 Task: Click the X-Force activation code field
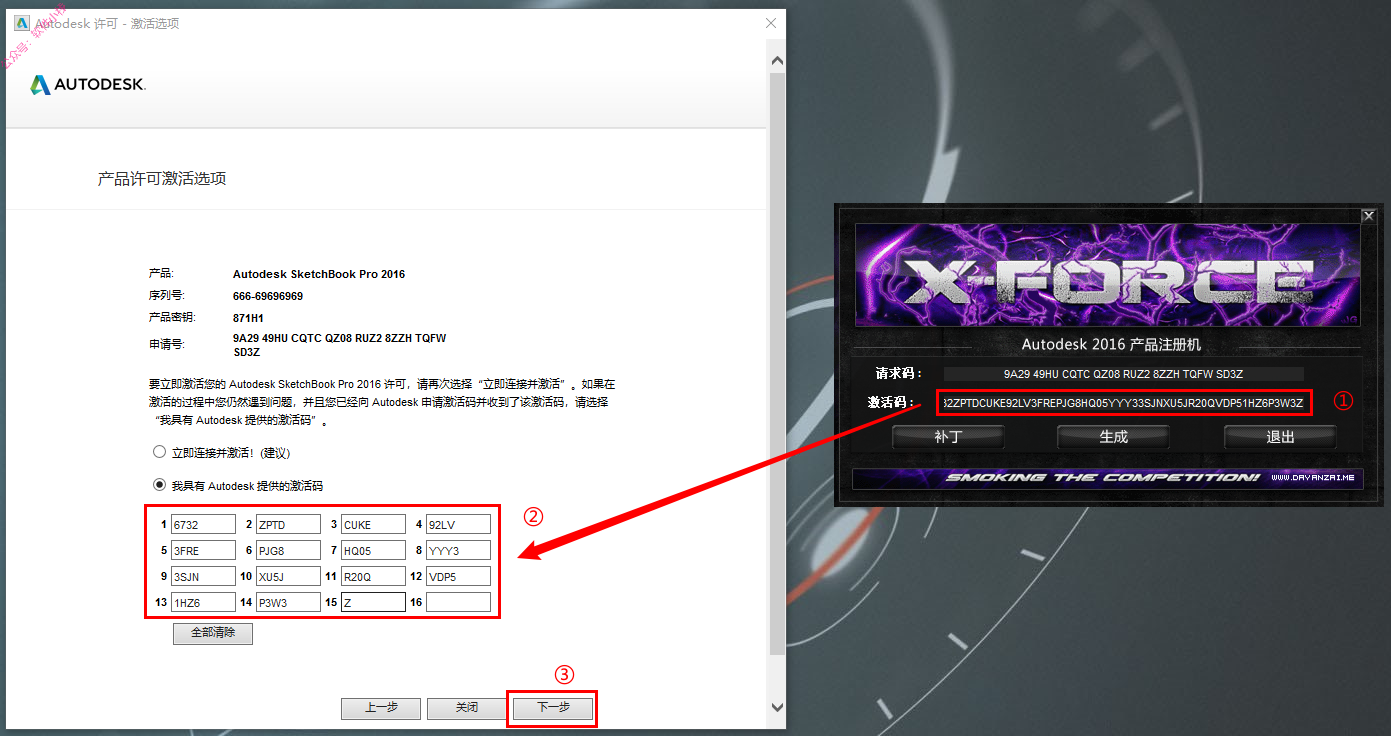tap(1123, 403)
